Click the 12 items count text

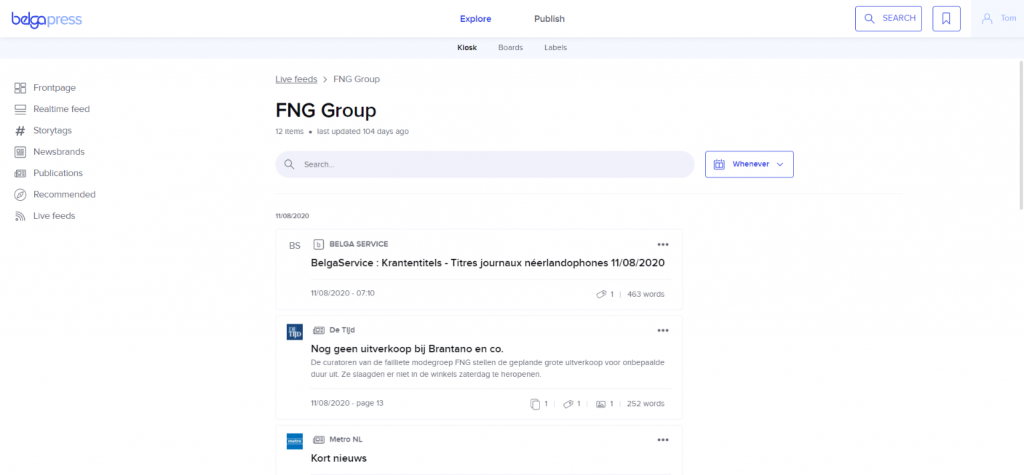[x=289, y=131]
